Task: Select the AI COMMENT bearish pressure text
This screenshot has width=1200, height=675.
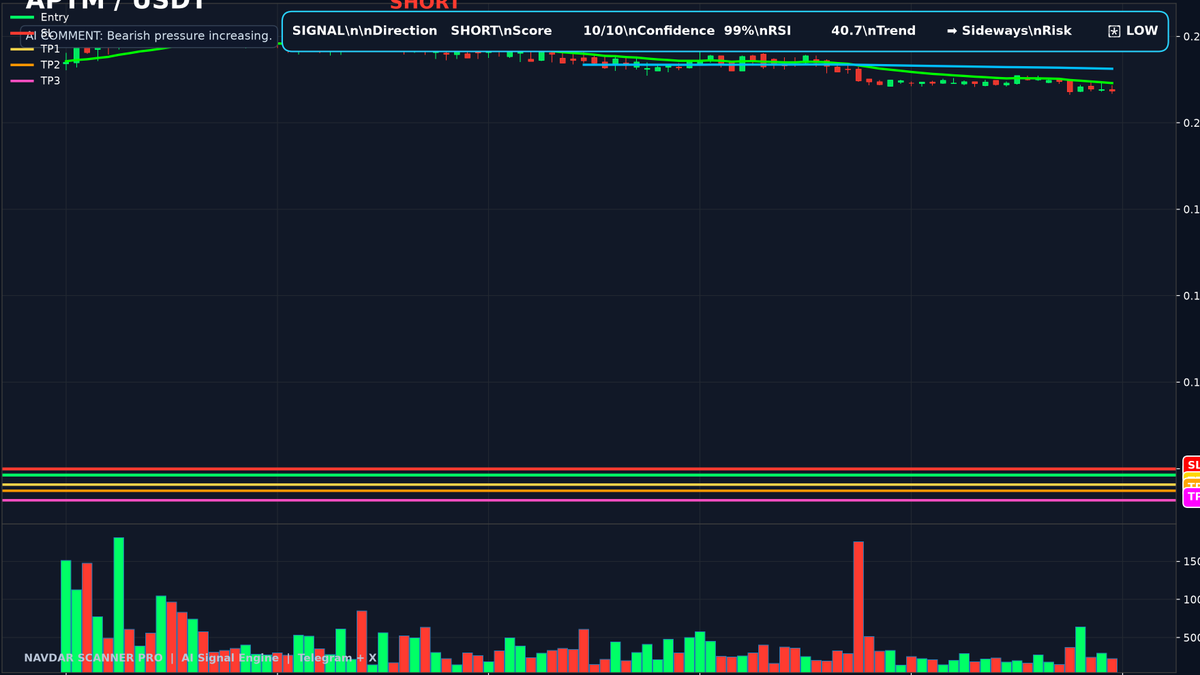Action: click(149, 36)
